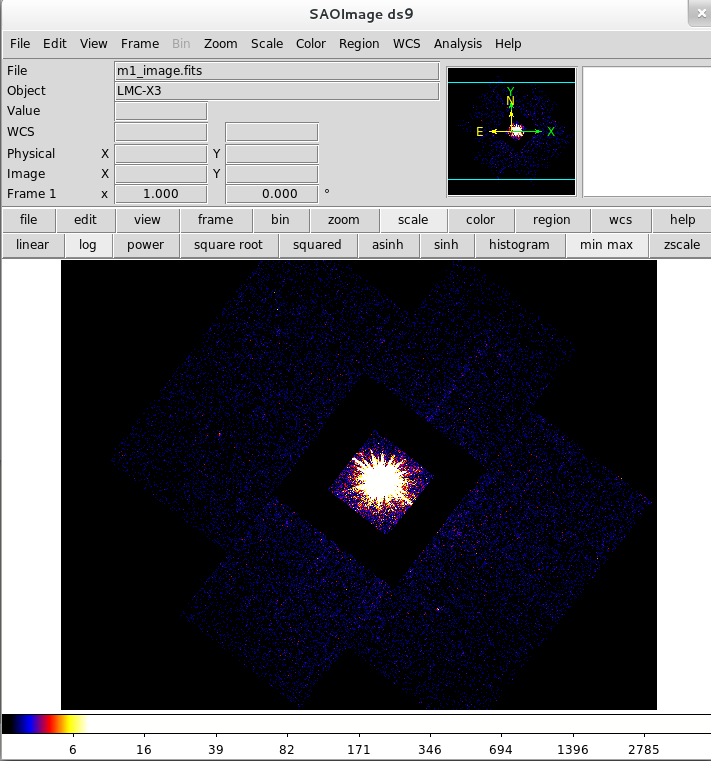This screenshot has width=711, height=761.
Task: Click the Frame 1 zoom value 1.000
Action: (161, 194)
